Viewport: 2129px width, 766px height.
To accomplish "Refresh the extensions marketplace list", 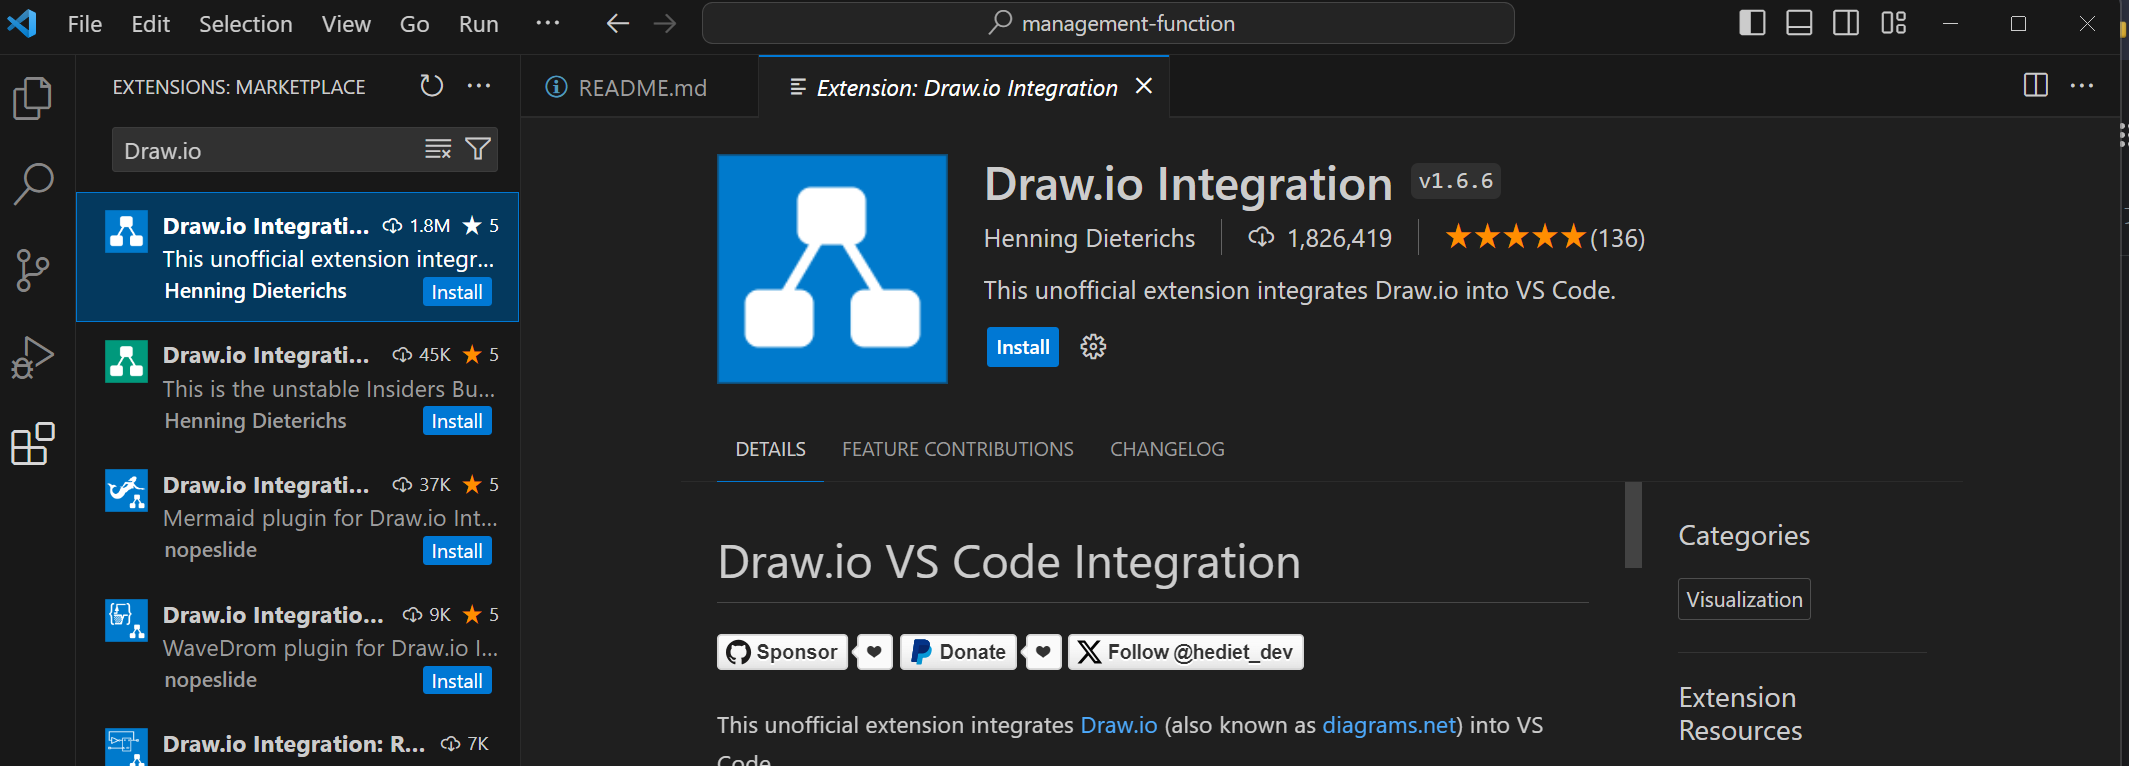I will [432, 86].
